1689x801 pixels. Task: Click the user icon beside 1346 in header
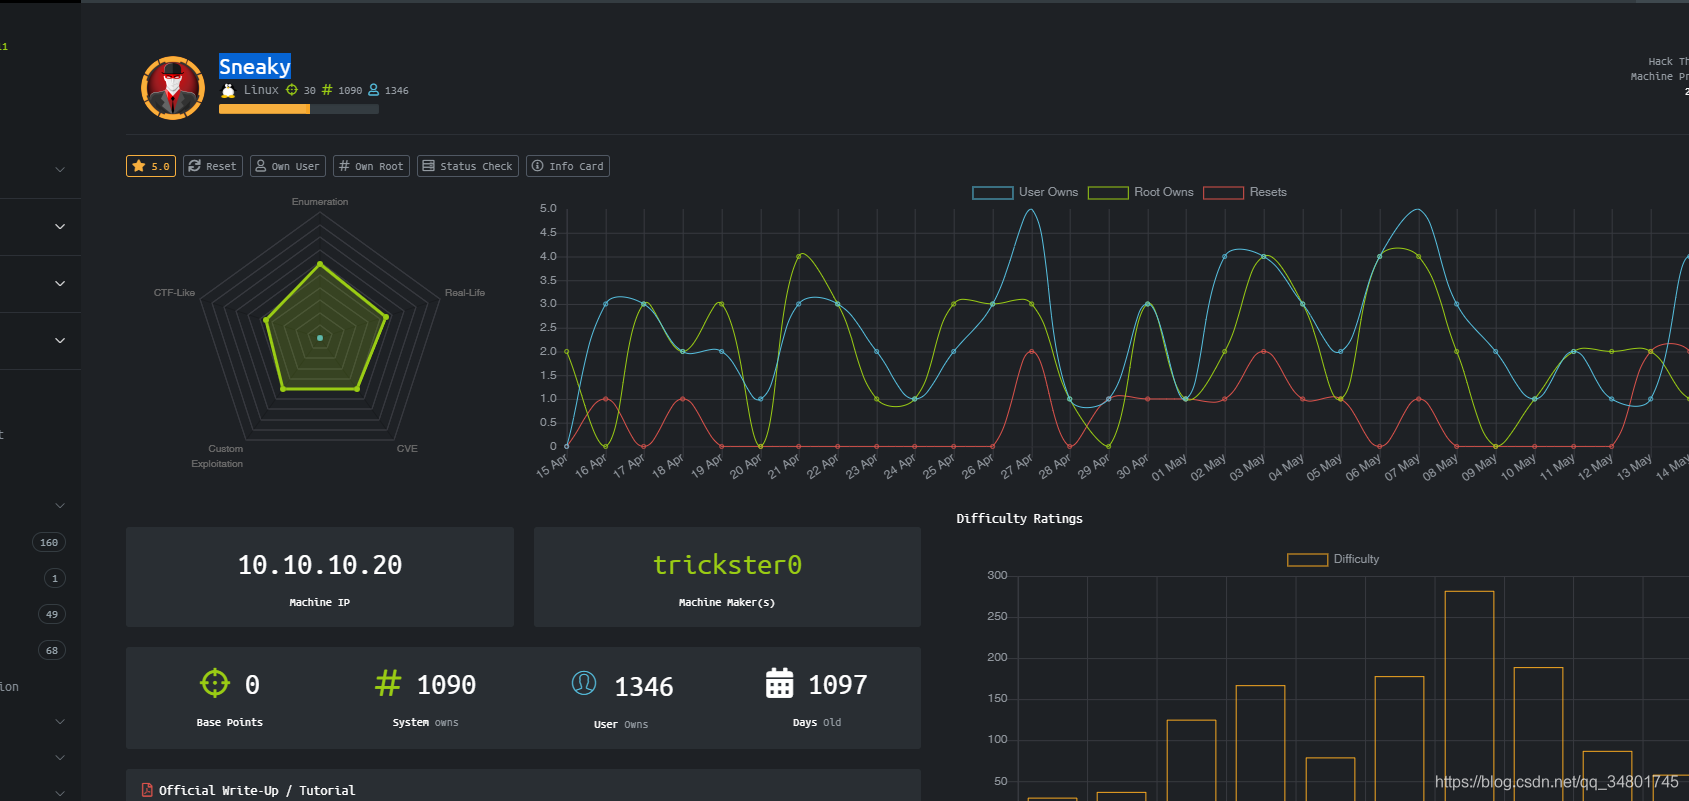tap(374, 90)
